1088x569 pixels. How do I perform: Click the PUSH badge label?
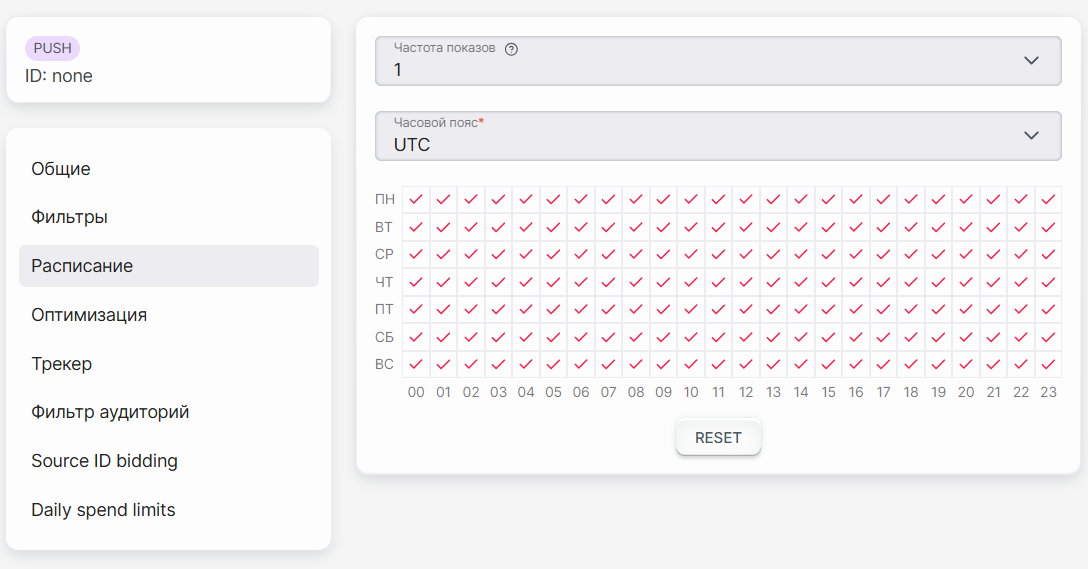(53, 49)
